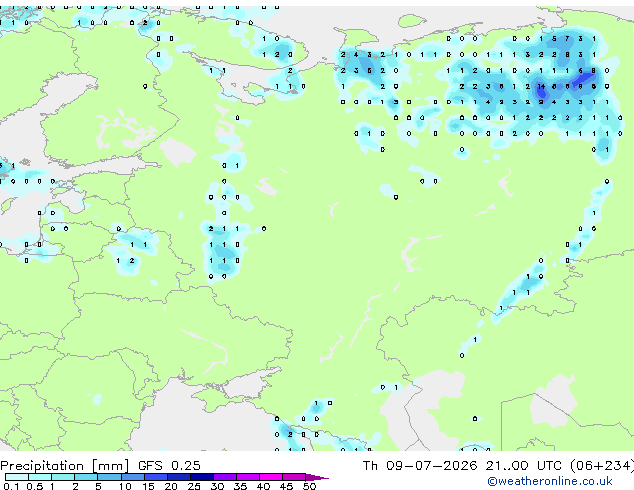Pick the 10–15 mm legend swatch
Screen dimensions: 634x490
[x=132, y=477]
